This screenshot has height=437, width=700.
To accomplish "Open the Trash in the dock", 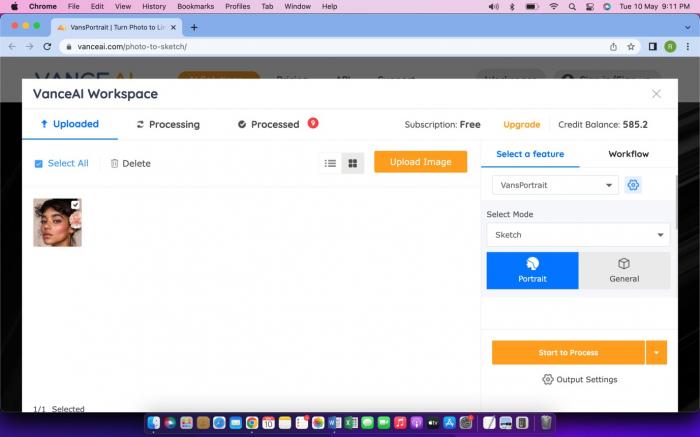I will click(546, 422).
